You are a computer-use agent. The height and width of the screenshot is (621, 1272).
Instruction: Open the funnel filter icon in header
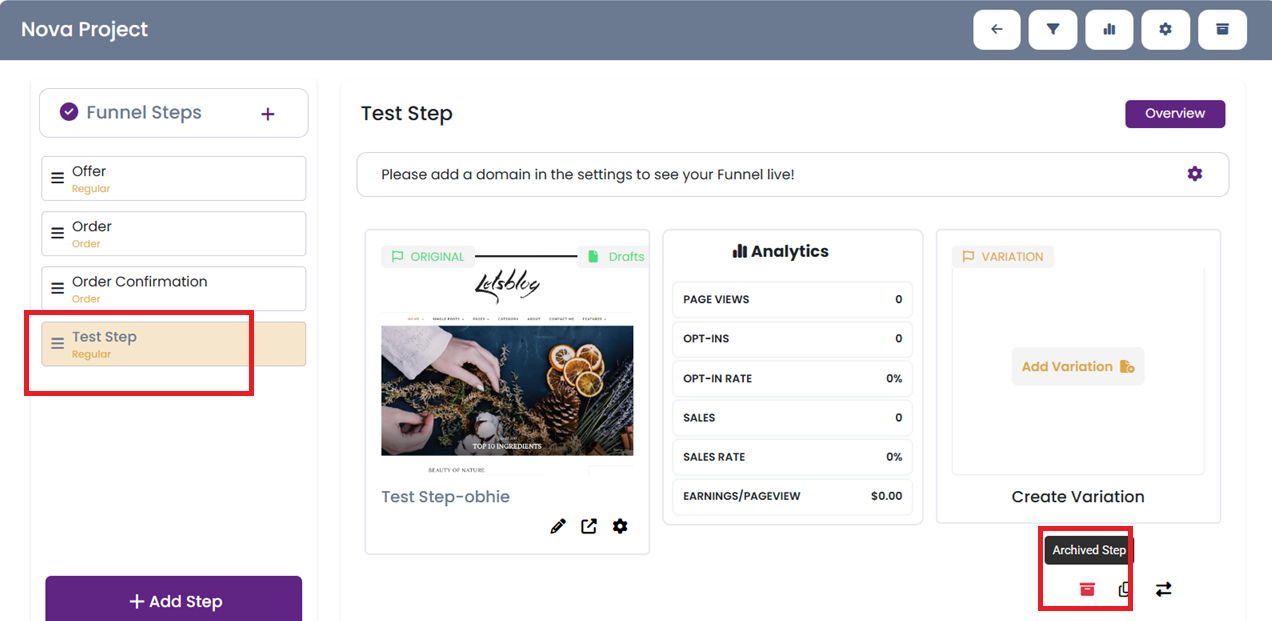[1053, 30]
